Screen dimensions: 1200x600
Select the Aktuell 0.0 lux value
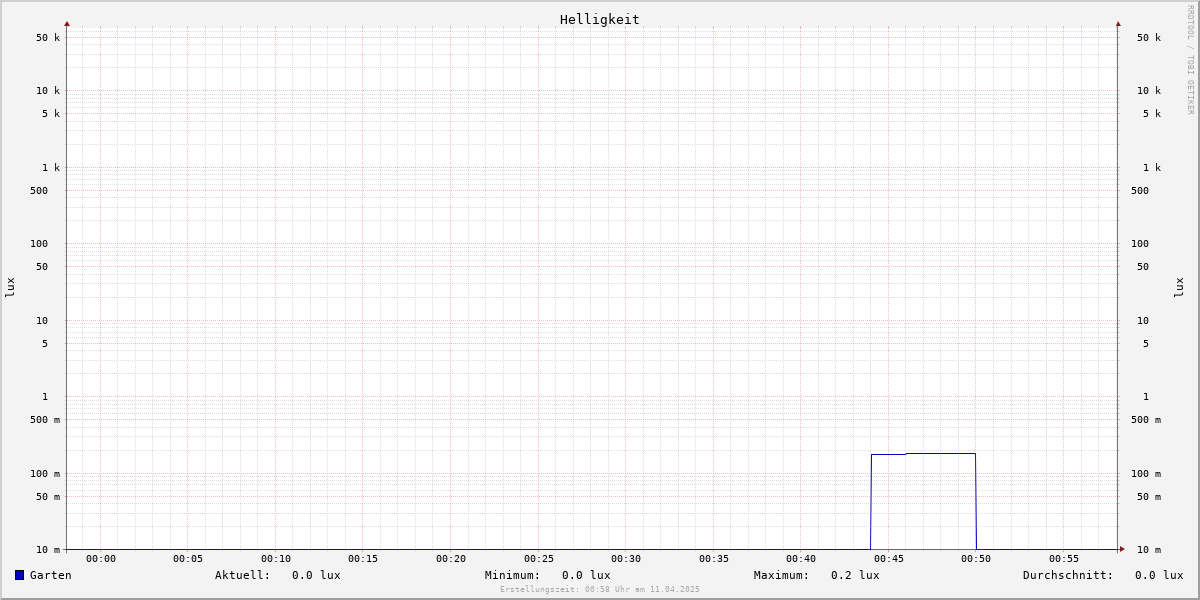[316, 575]
